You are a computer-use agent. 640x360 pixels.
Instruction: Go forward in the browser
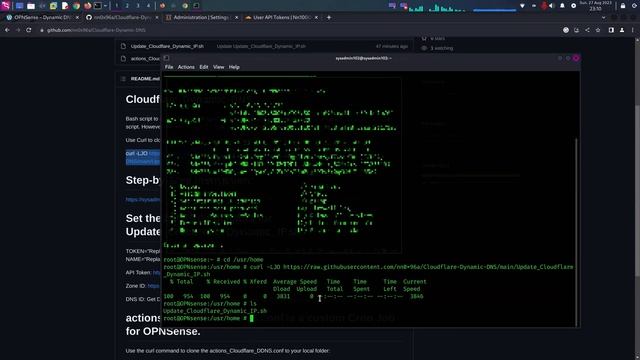coord(18,30)
